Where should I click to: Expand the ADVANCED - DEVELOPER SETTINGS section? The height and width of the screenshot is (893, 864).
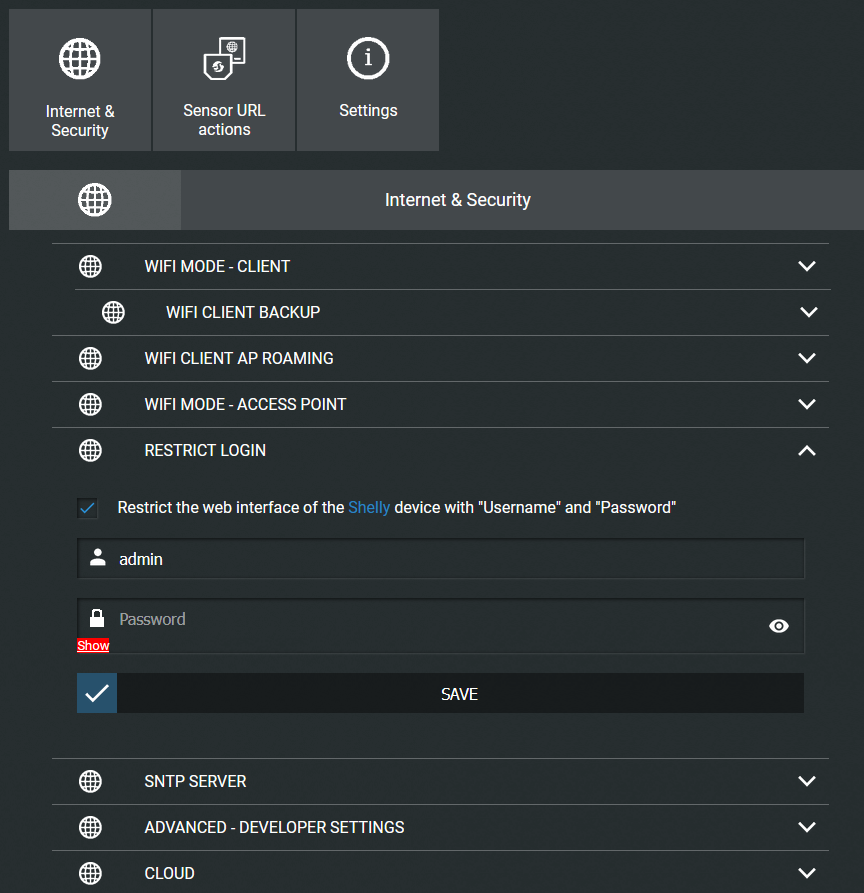tap(807, 827)
